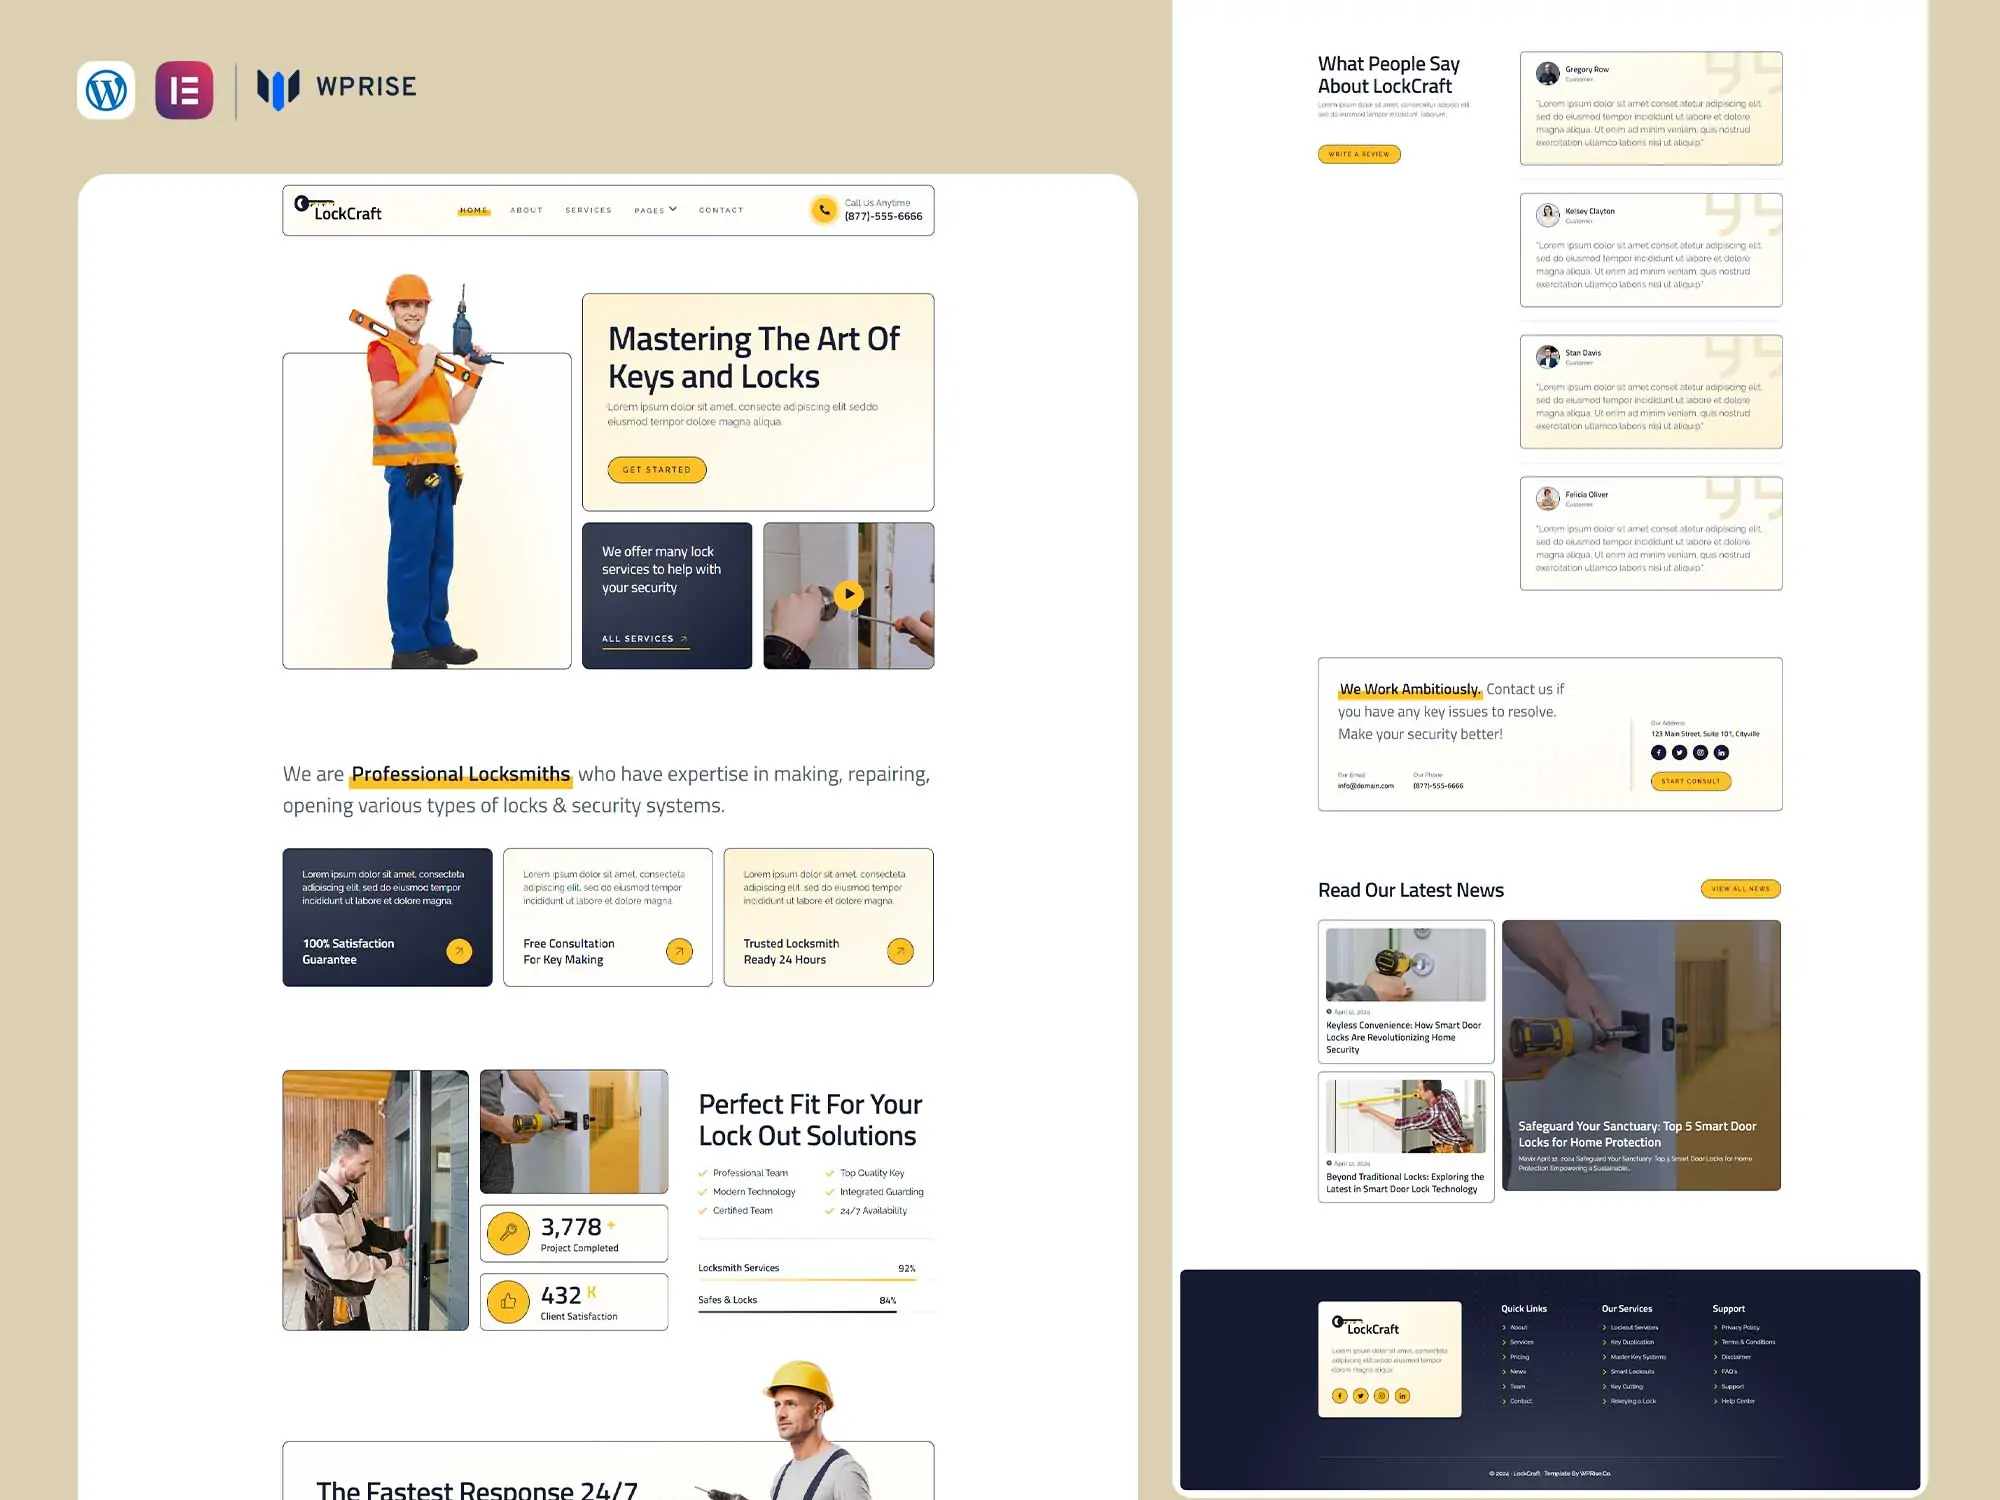This screenshot has height=1500, width=2000.
Task: Select the Contact menu item
Action: [x=720, y=210]
